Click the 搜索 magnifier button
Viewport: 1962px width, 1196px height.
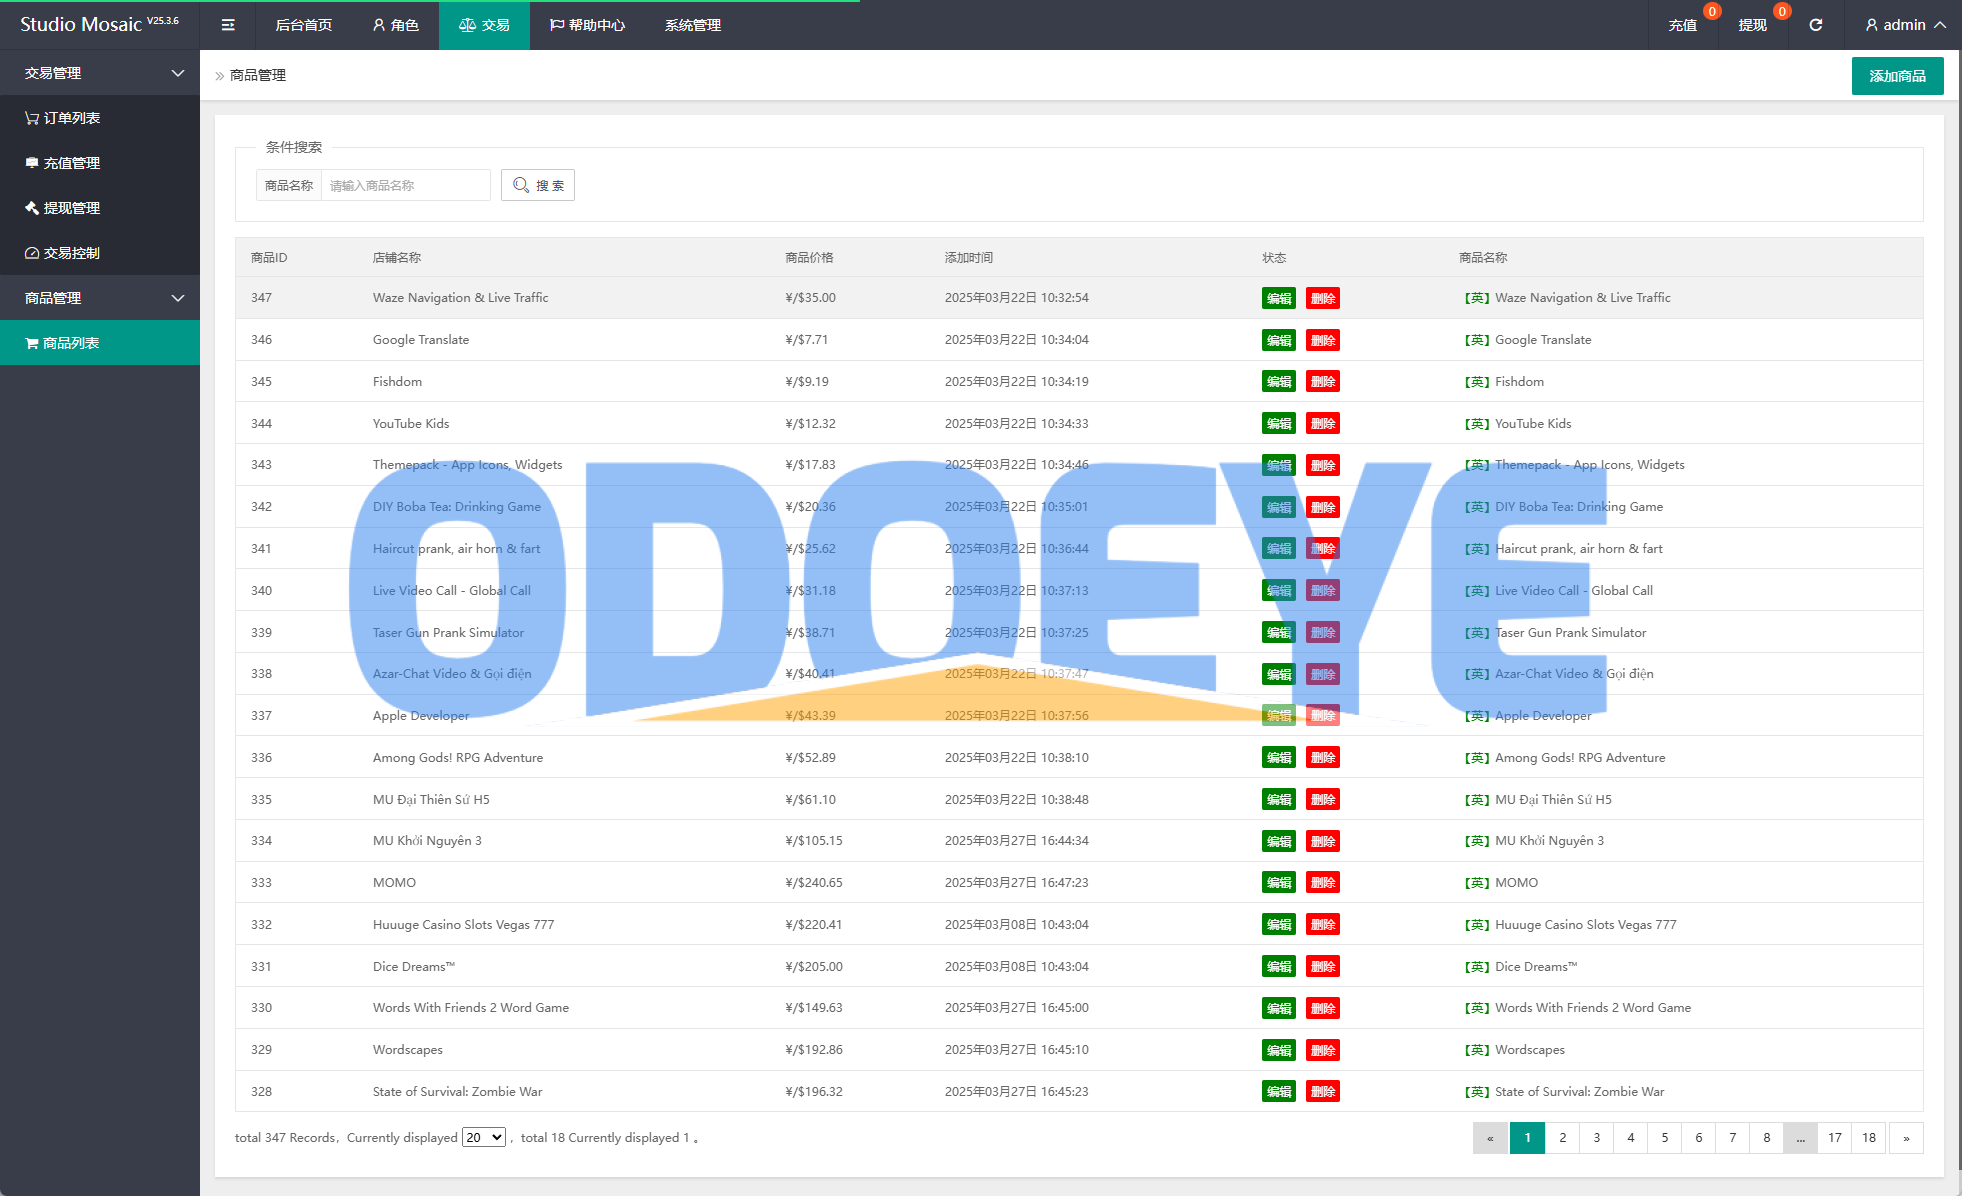[x=538, y=185]
